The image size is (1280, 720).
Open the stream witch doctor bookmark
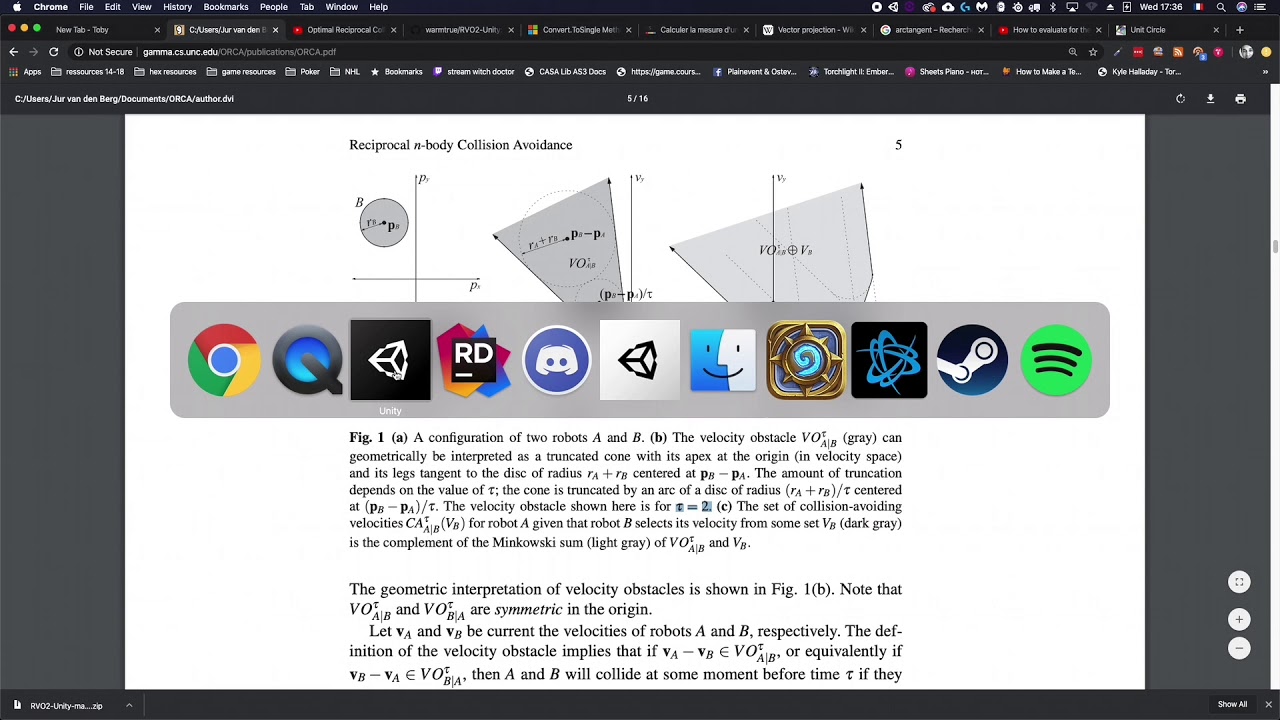474,72
